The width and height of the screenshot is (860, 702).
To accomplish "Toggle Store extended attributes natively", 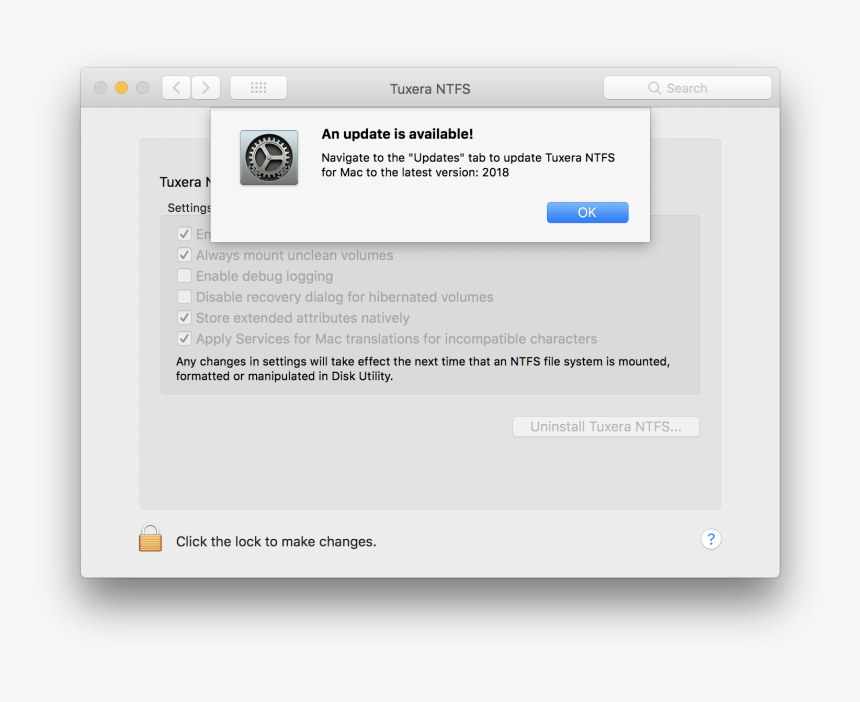I will pyautogui.click(x=184, y=318).
